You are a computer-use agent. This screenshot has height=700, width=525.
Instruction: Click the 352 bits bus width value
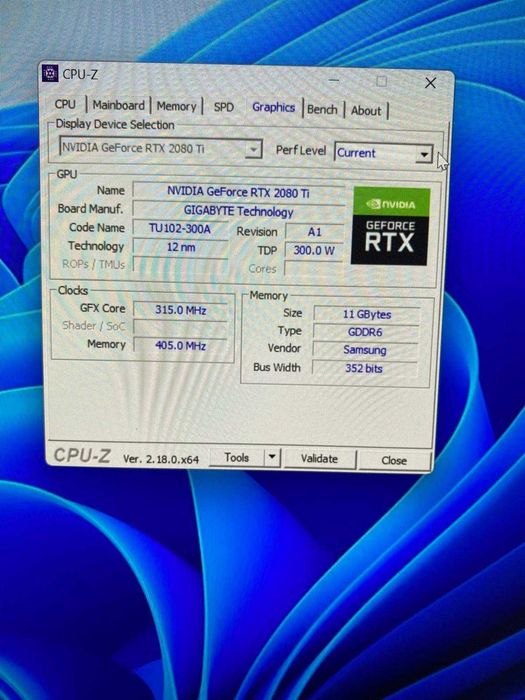tap(364, 368)
